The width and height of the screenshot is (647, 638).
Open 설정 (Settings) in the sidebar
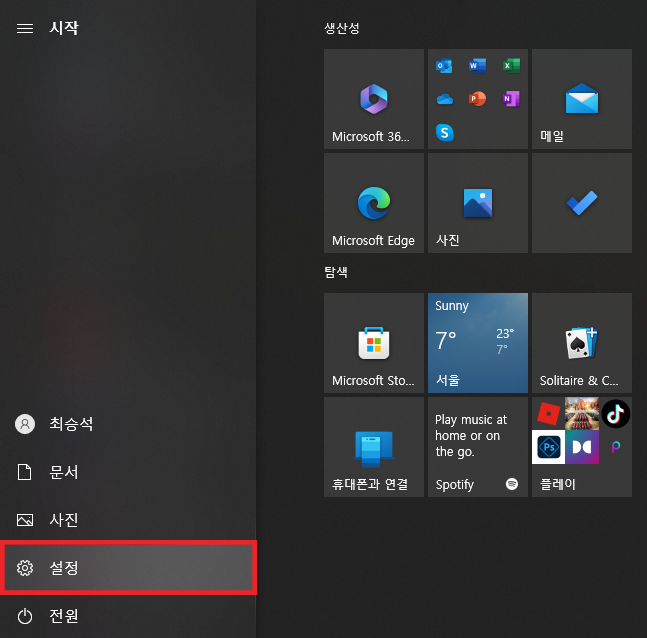click(128, 568)
